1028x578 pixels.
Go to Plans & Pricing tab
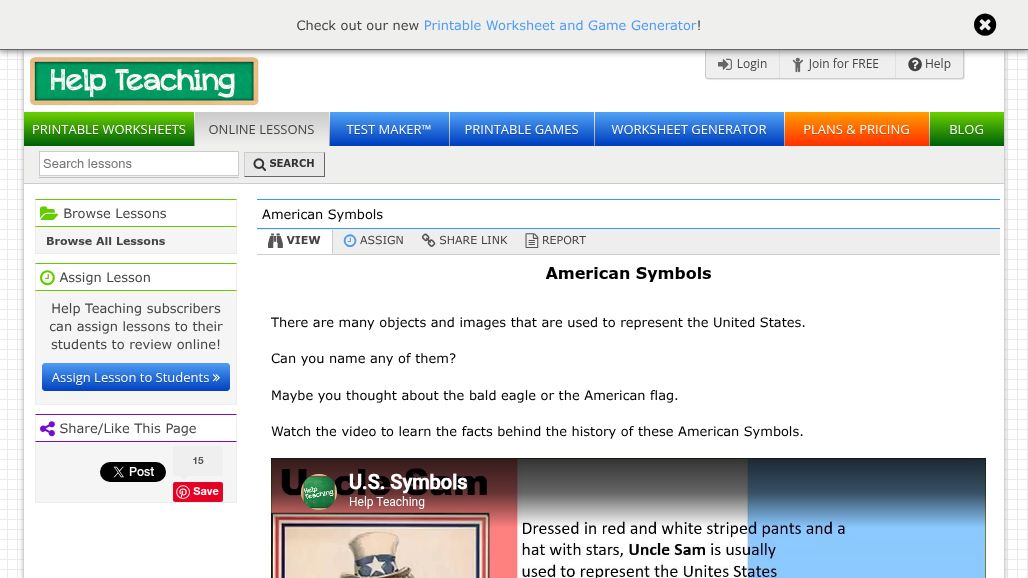[856, 129]
